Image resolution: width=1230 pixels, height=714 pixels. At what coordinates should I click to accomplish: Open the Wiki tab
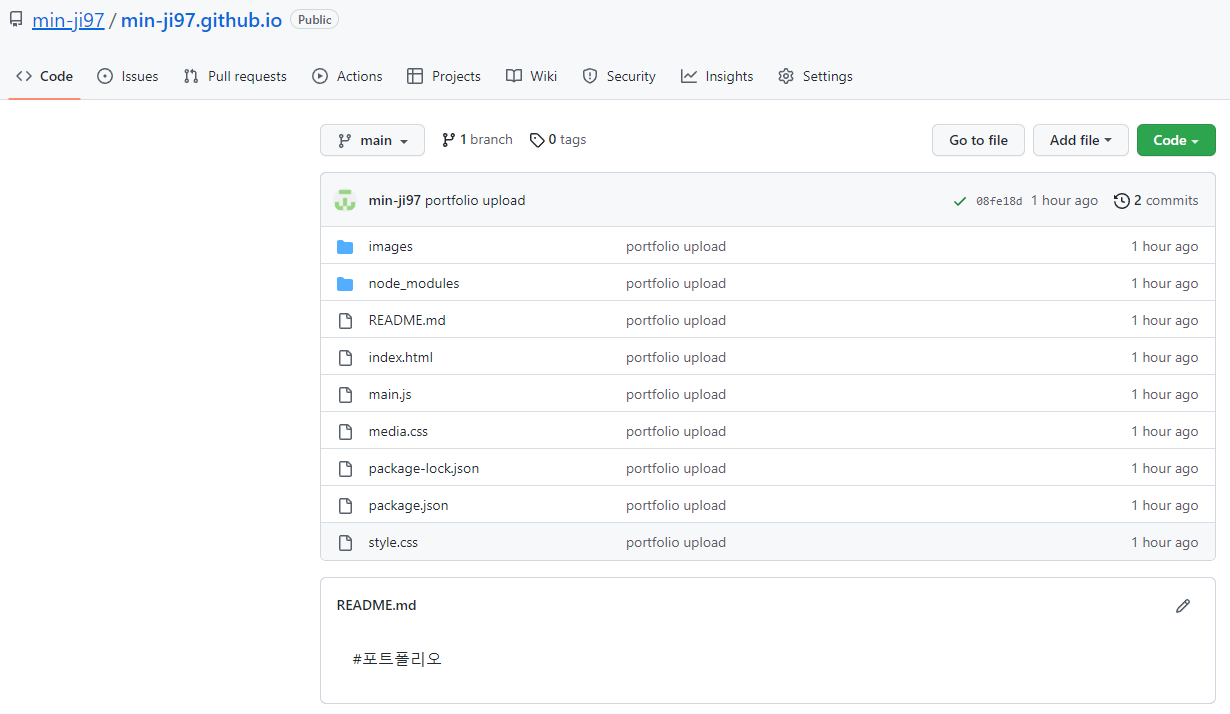pyautogui.click(x=531, y=76)
